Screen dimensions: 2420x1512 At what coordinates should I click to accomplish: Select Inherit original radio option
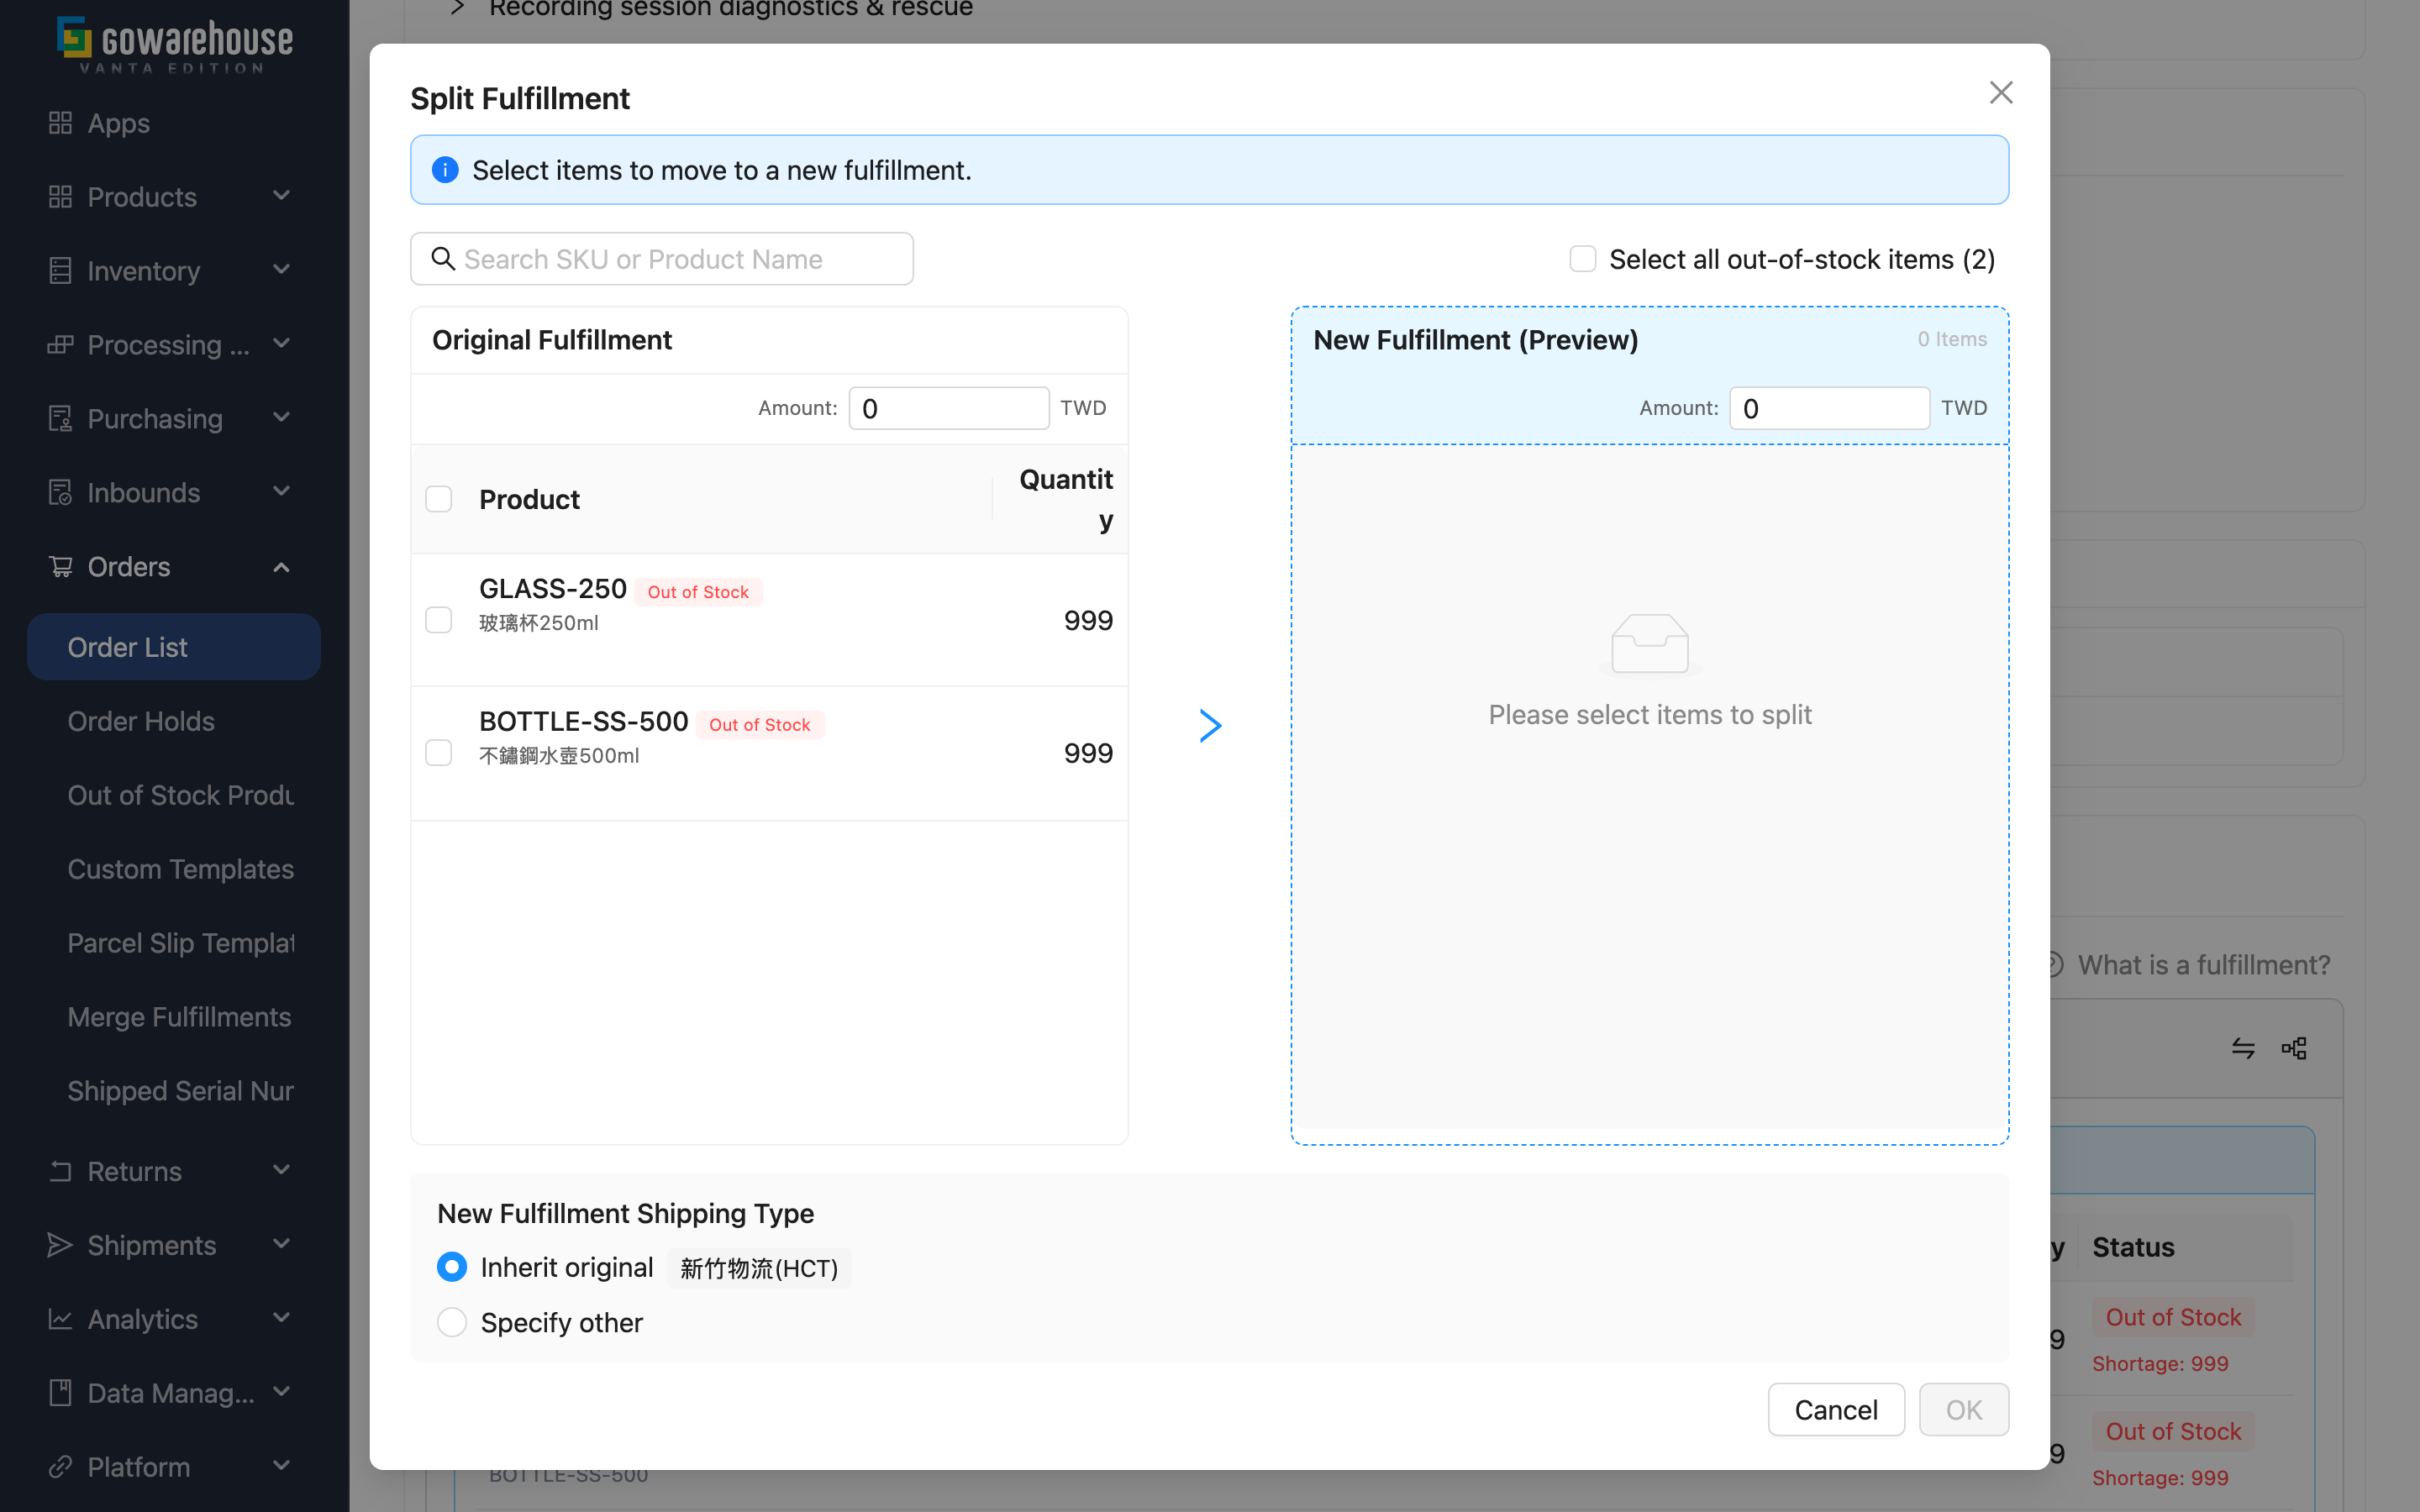[x=452, y=1267]
